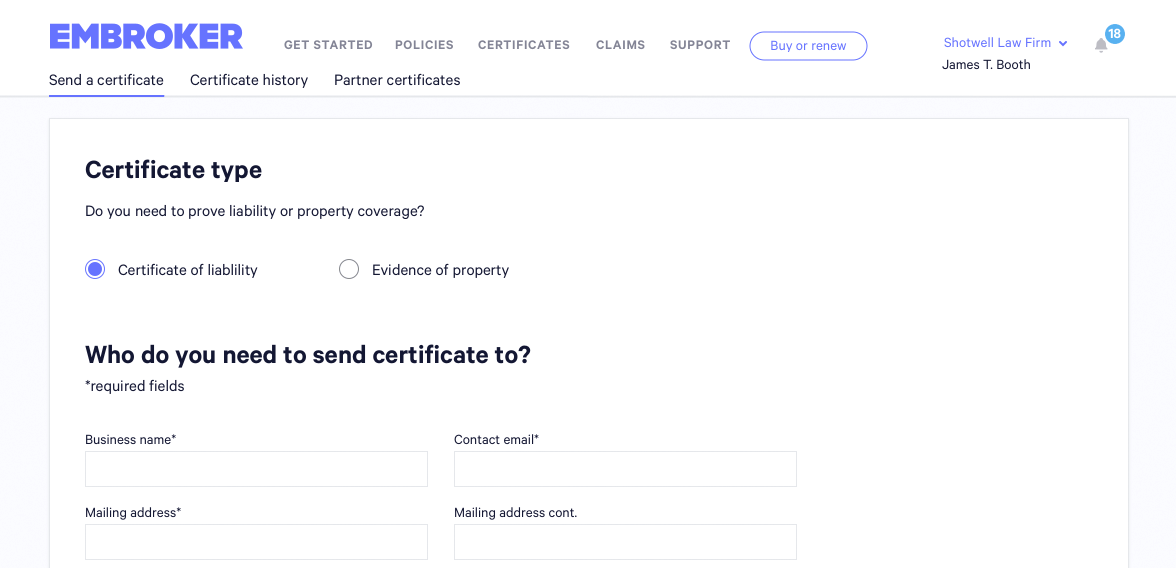Open the notifications bell icon
Screen dimensions: 1176x568
tap(1101, 46)
